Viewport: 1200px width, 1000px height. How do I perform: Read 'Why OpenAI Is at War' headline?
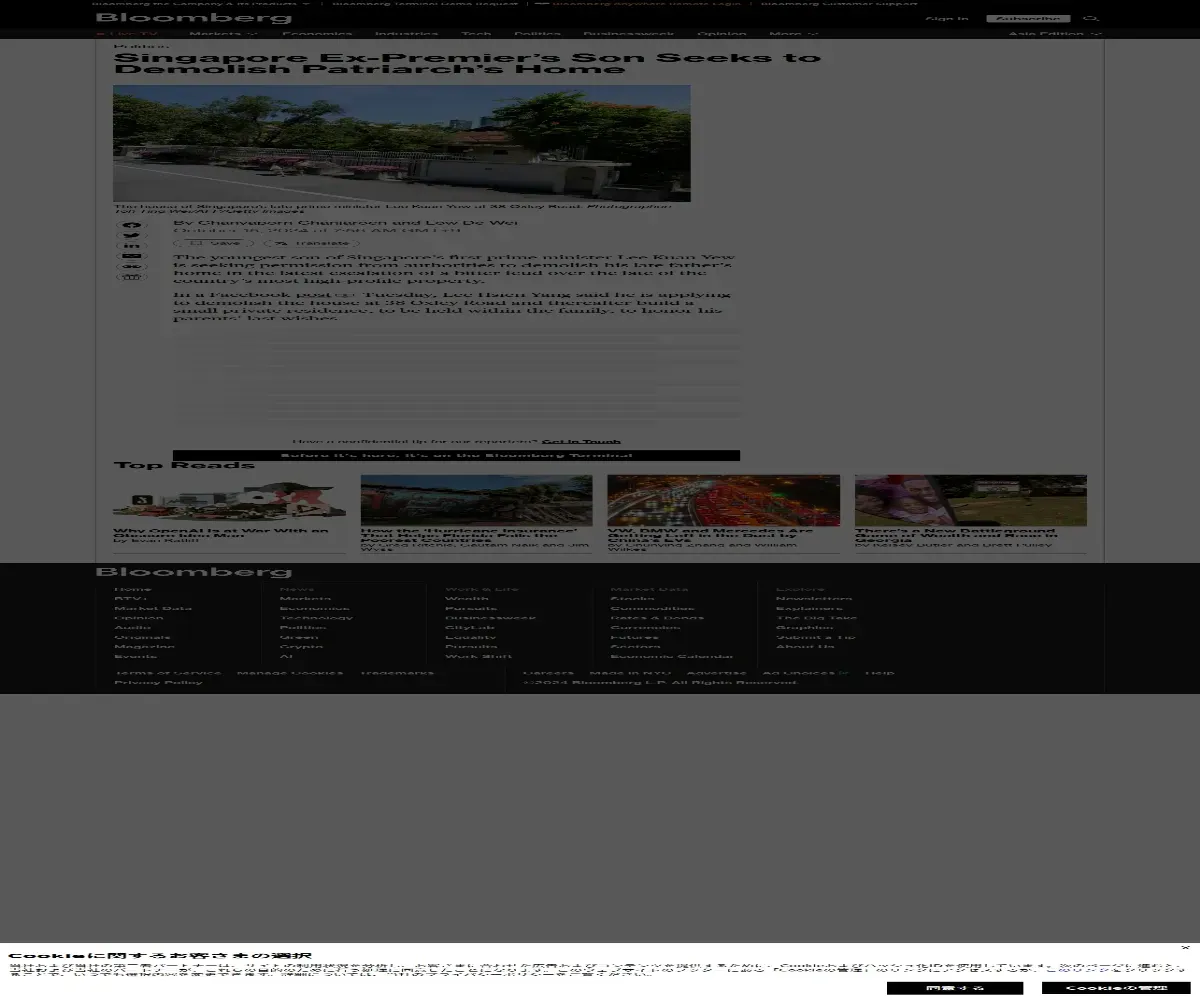[221, 533]
